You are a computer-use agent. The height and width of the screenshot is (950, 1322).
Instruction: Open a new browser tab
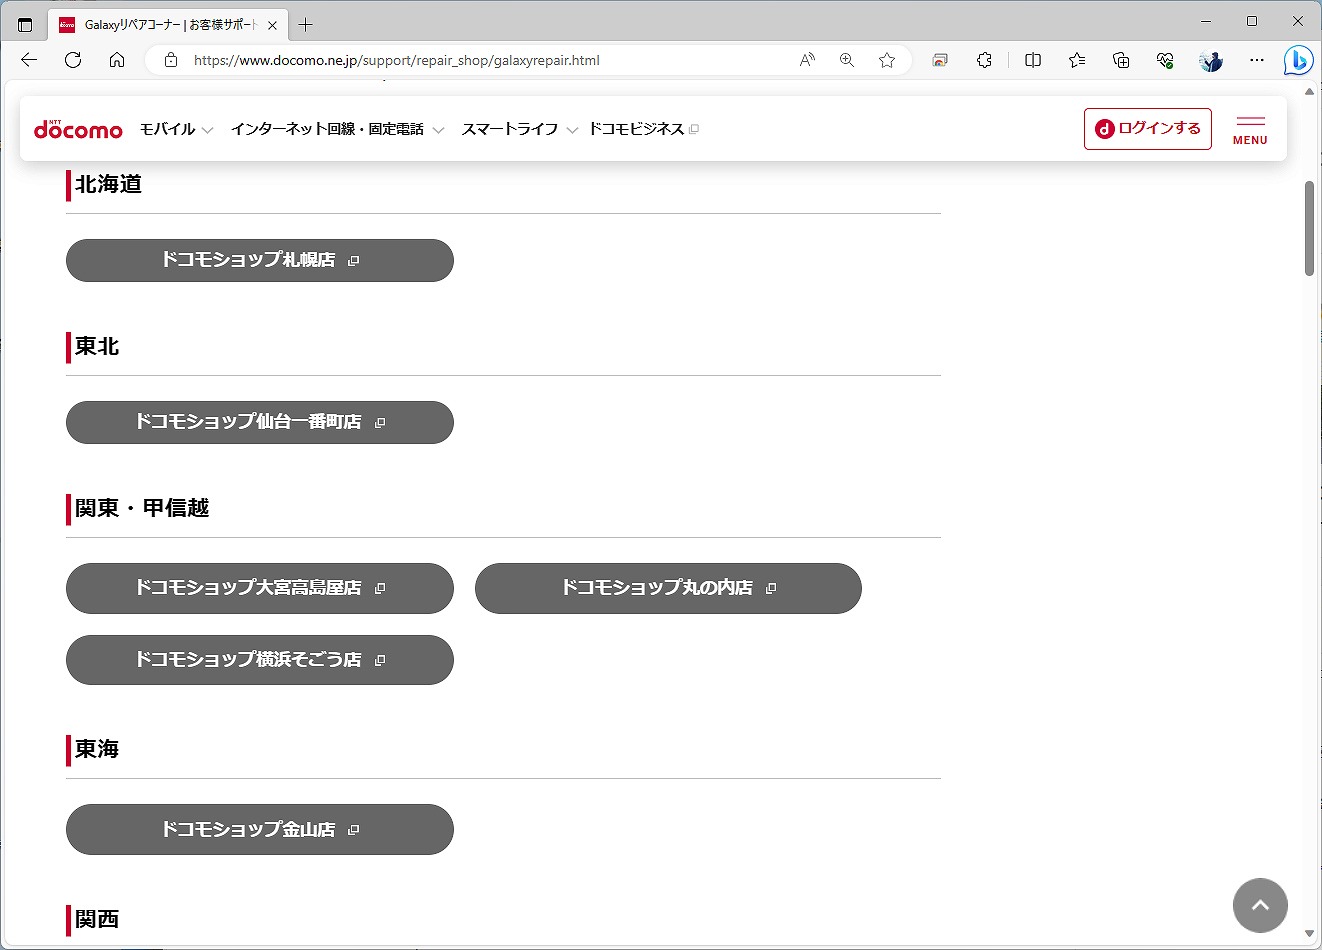306,25
